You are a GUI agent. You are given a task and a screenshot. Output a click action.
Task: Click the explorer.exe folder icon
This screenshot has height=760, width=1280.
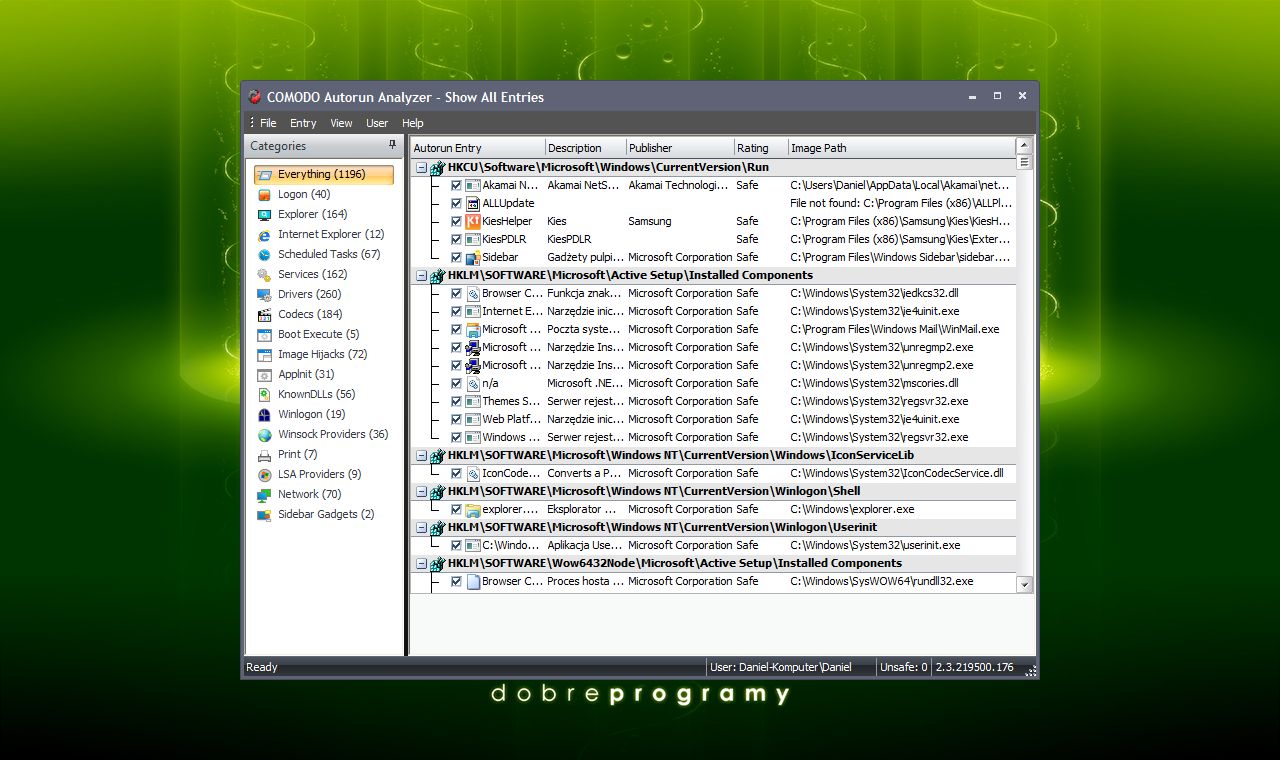(x=473, y=509)
